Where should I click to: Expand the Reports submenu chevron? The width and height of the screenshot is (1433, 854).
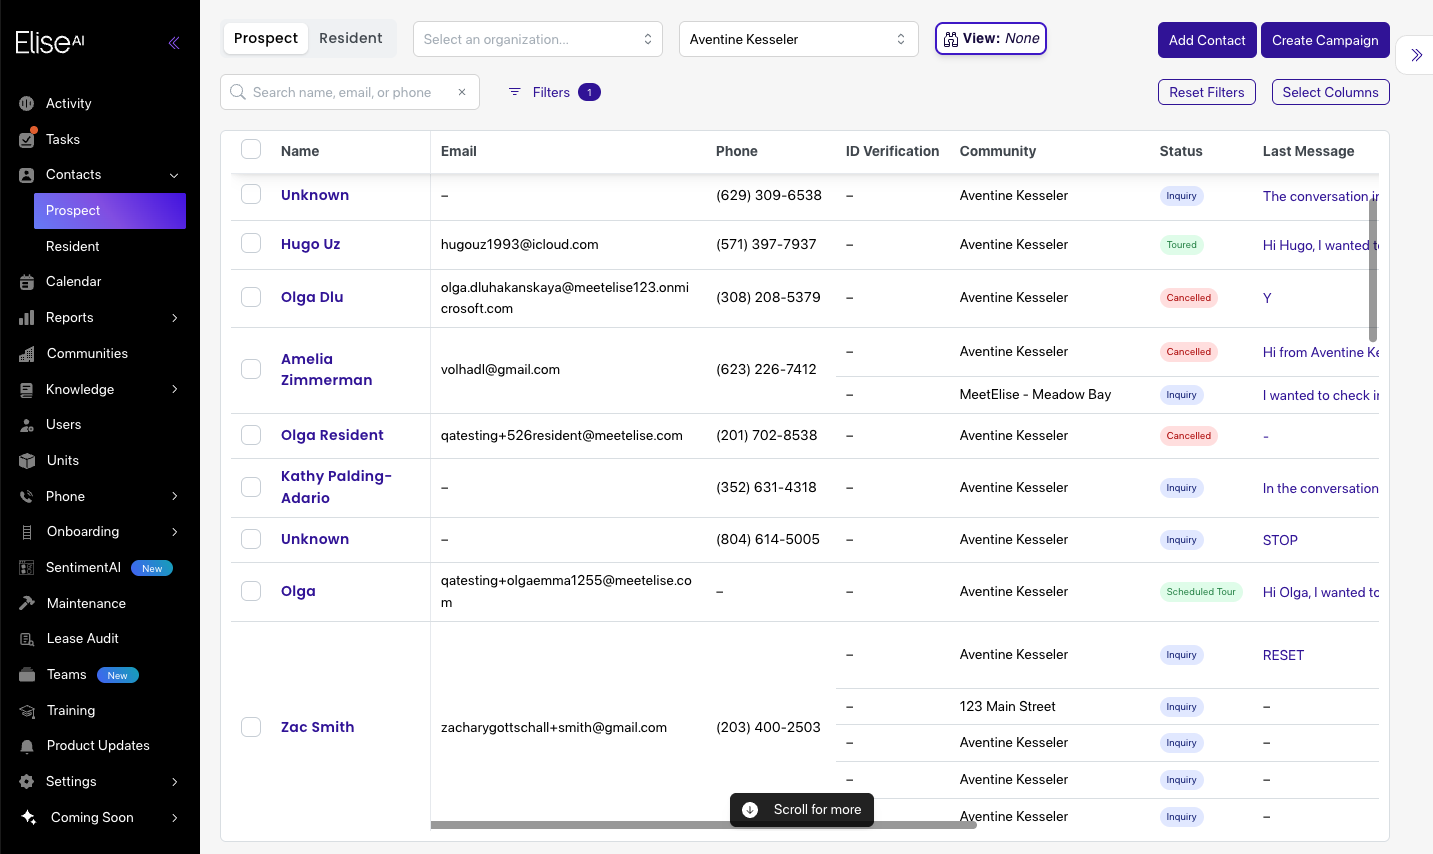[174, 318]
